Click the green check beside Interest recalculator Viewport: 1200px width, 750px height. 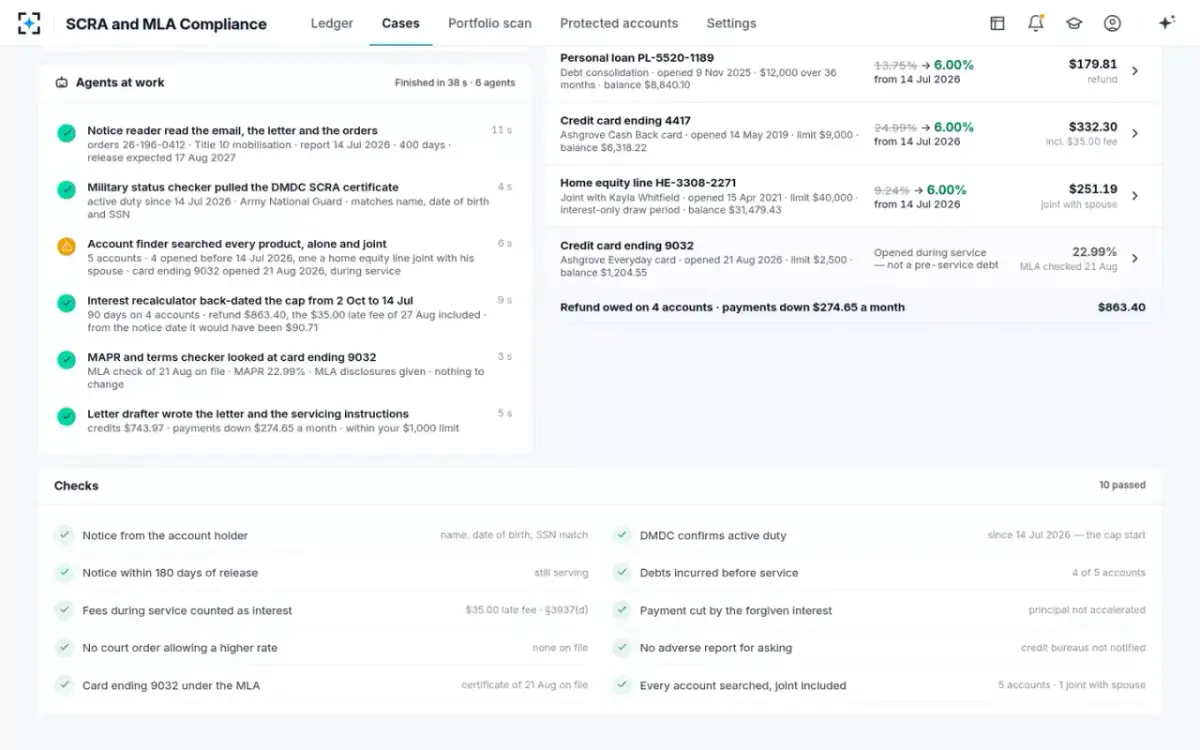[66, 302]
